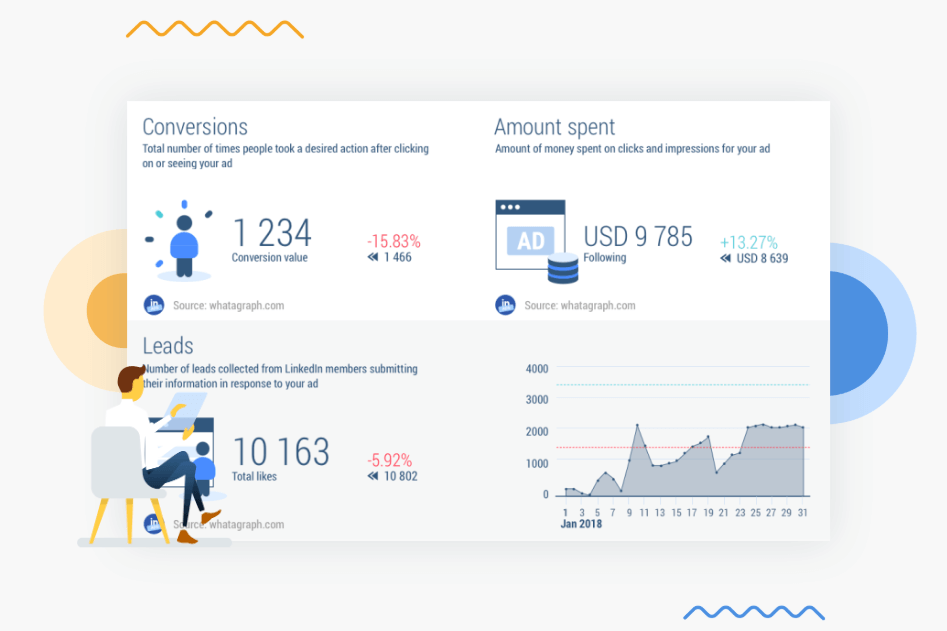Click LinkedIn source icon under Conversions
Screen dimensions: 947x631
(x=154, y=305)
